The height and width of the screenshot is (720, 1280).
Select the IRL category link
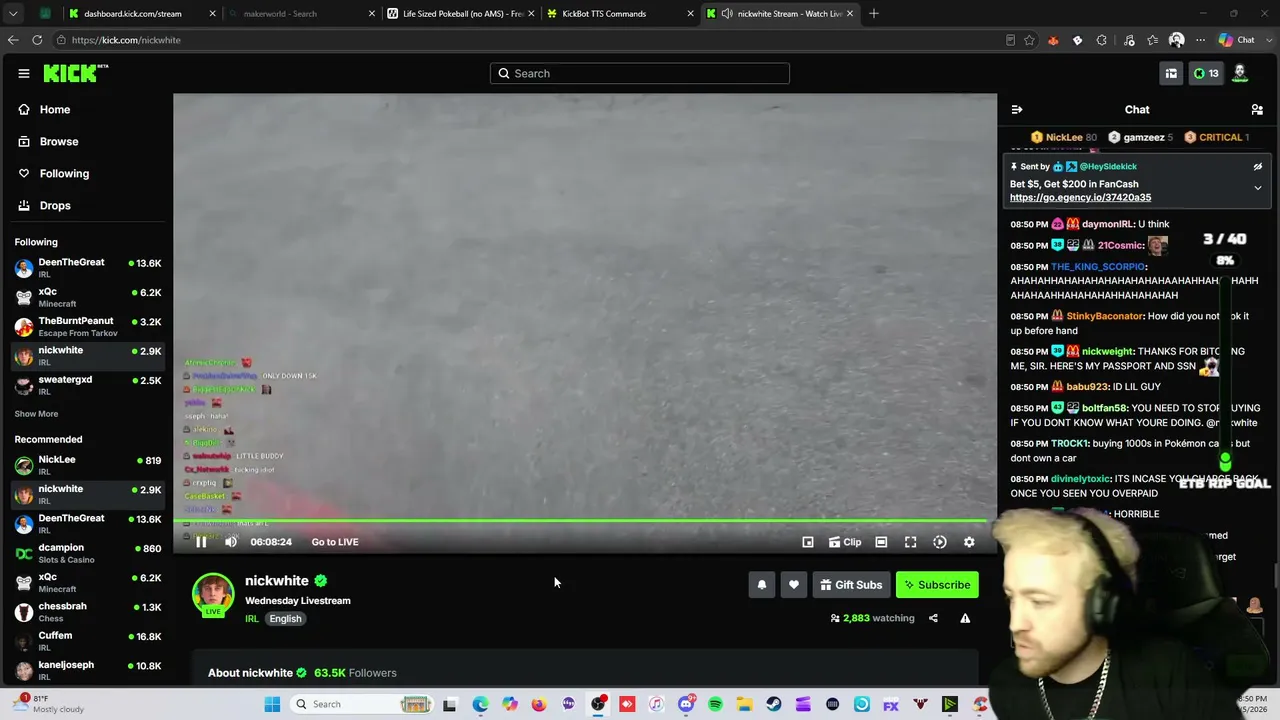(252, 619)
